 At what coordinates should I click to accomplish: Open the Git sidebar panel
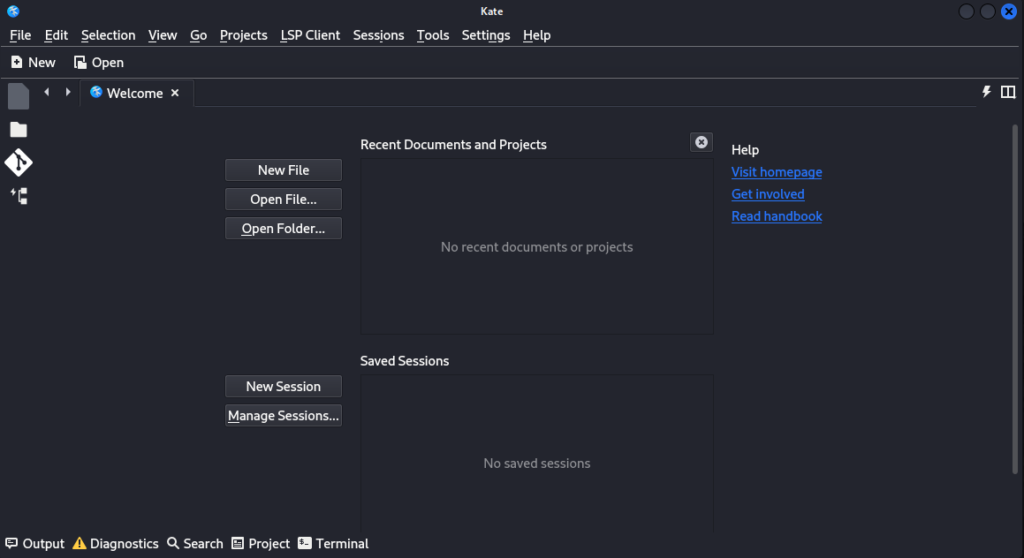18,163
